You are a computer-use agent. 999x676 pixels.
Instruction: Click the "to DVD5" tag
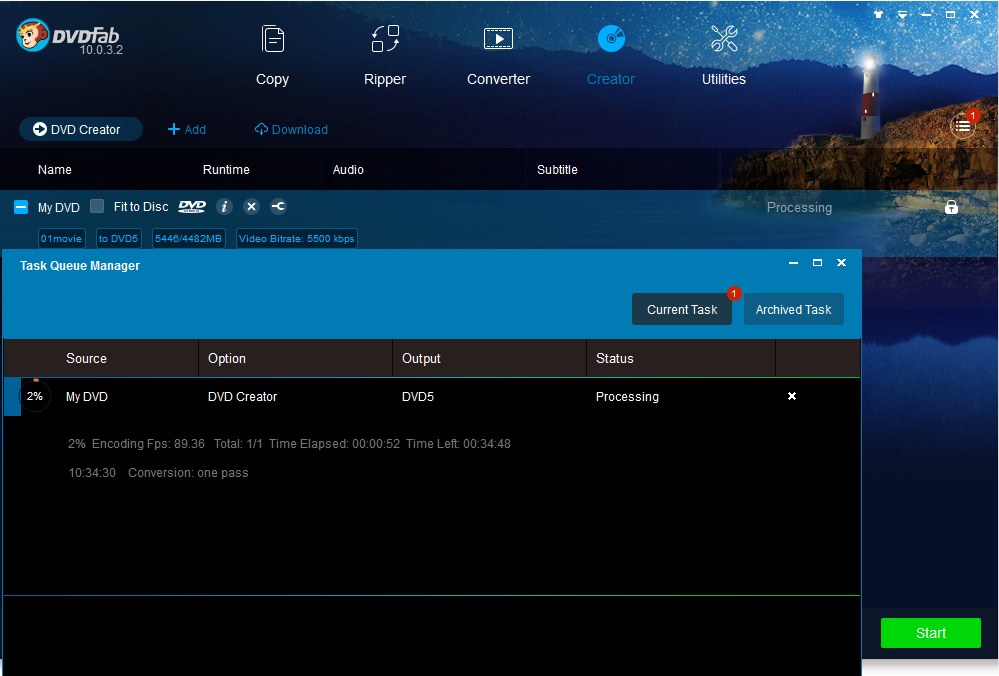click(119, 239)
